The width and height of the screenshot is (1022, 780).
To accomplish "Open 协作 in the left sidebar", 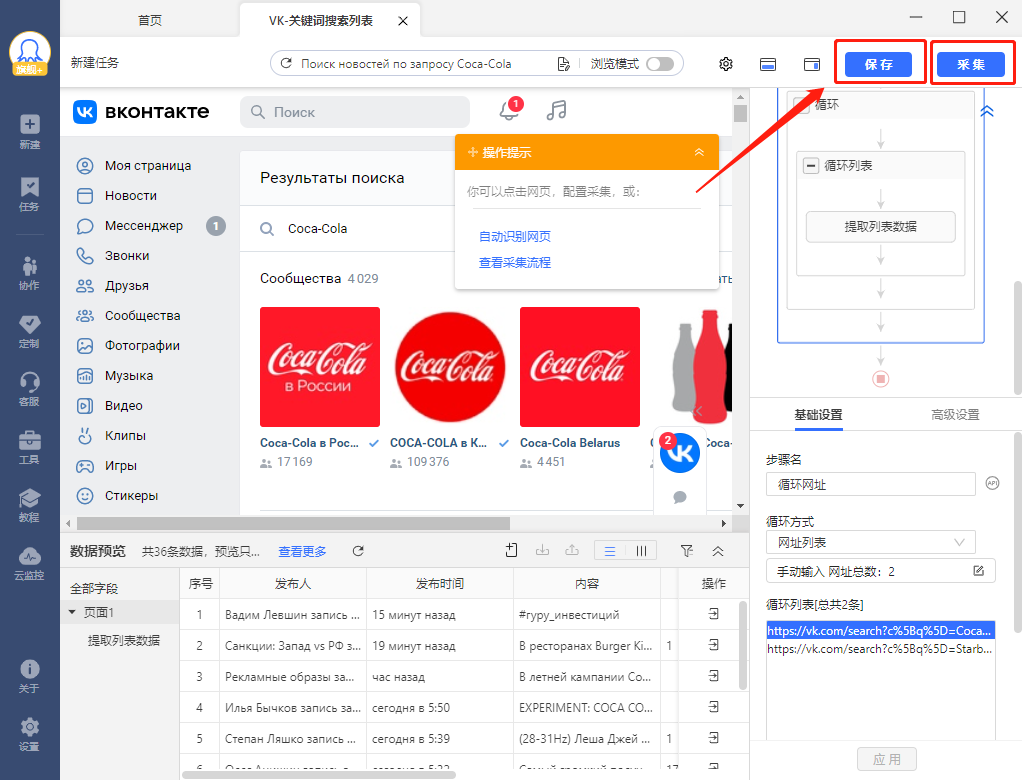I will [x=29, y=273].
